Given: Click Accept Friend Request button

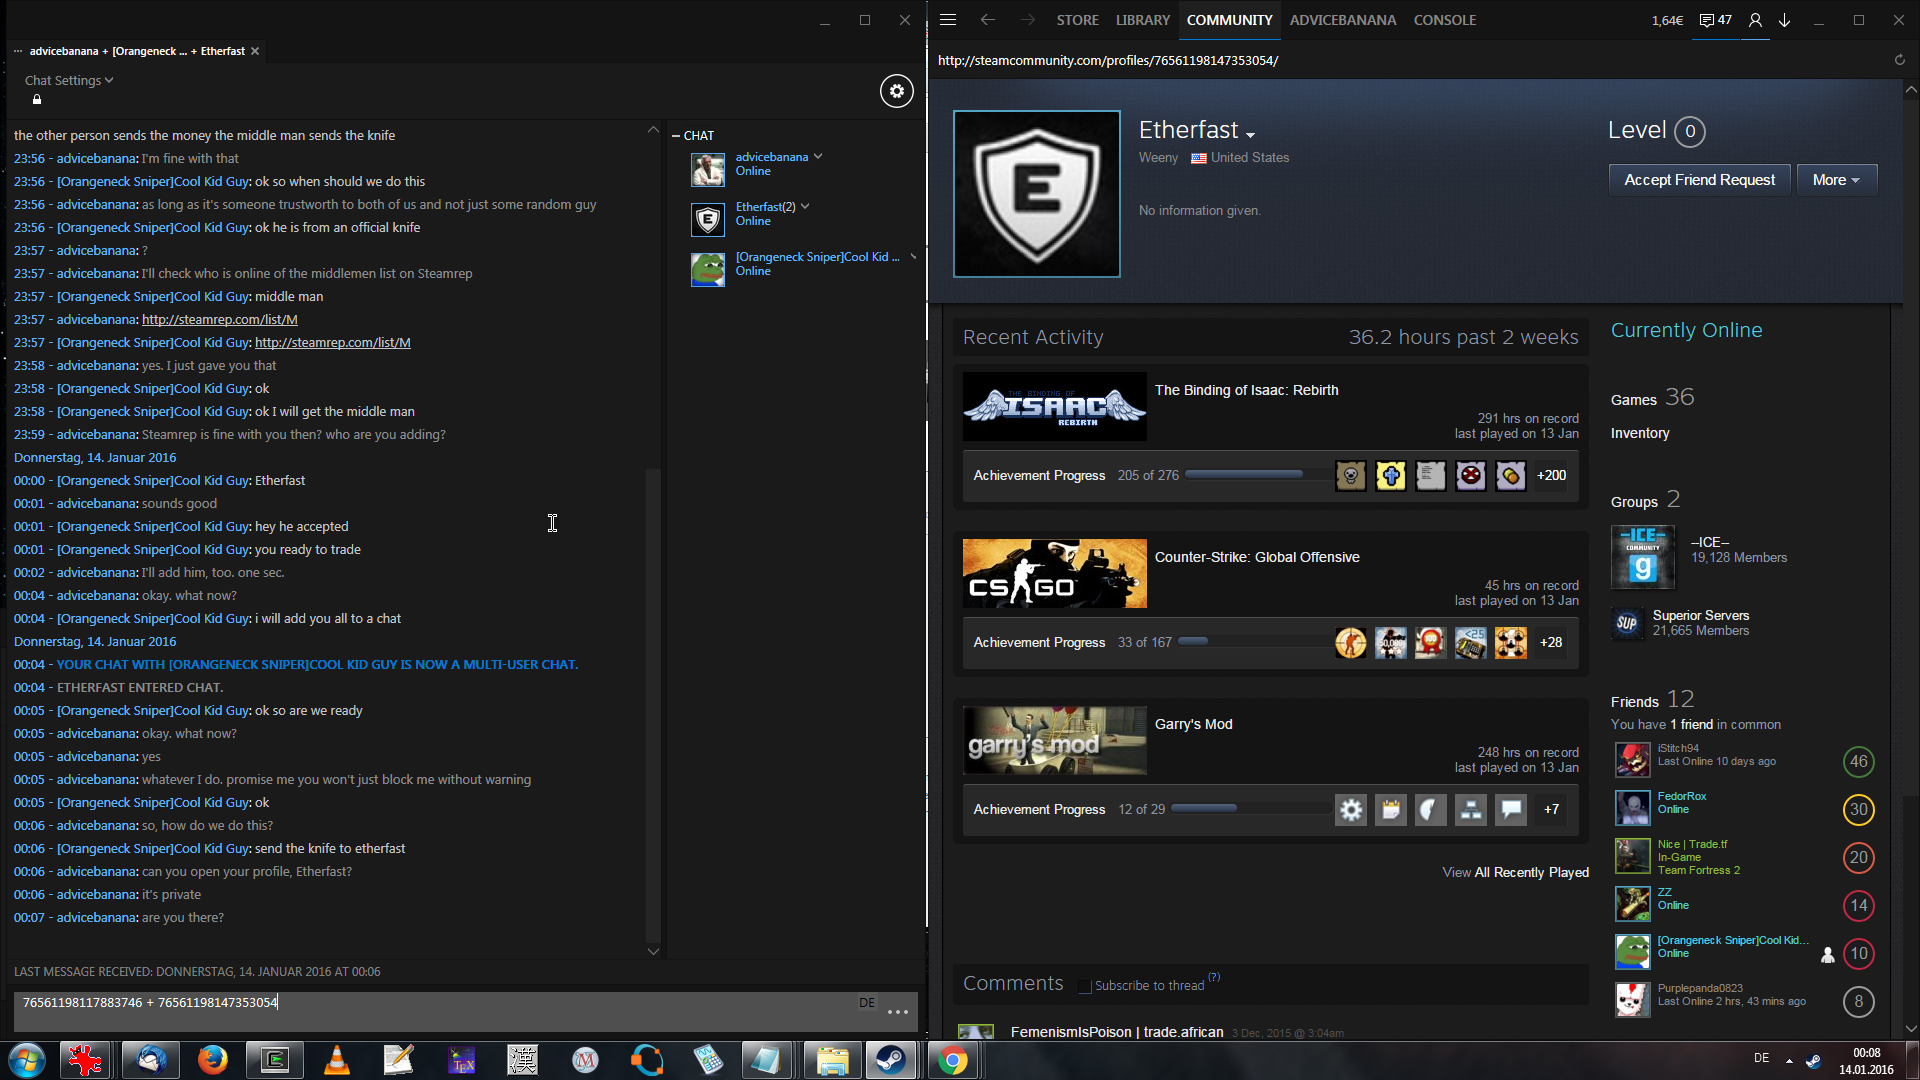Looking at the screenshot, I should [1699, 180].
